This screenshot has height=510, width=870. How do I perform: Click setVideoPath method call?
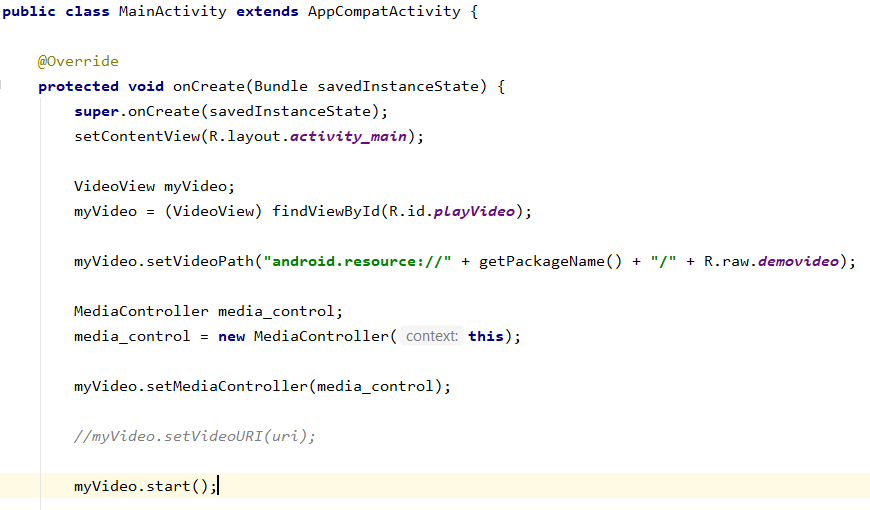200,261
